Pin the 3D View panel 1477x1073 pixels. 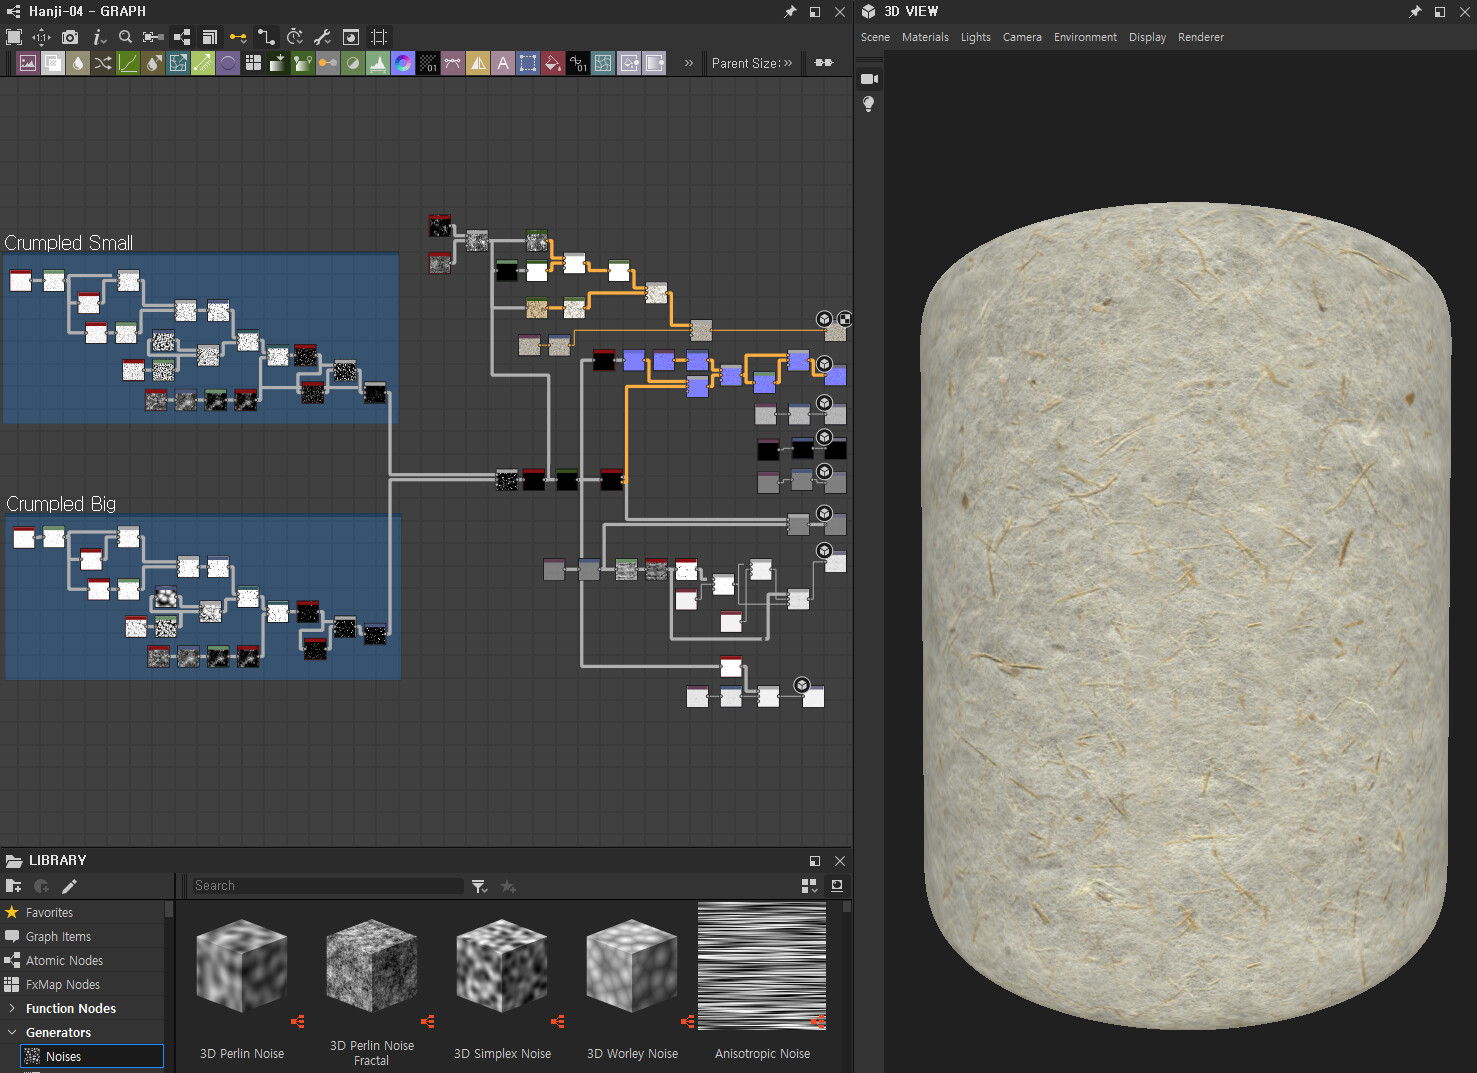tap(1415, 12)
